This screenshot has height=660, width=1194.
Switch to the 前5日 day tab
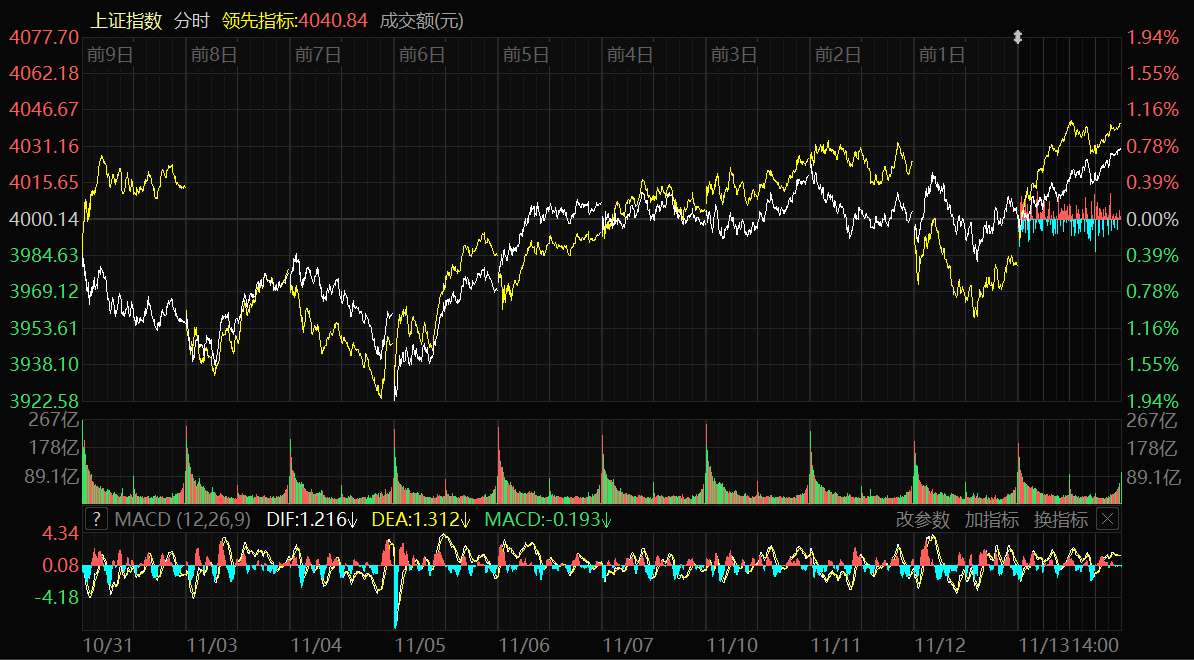(x=526, y=55)
